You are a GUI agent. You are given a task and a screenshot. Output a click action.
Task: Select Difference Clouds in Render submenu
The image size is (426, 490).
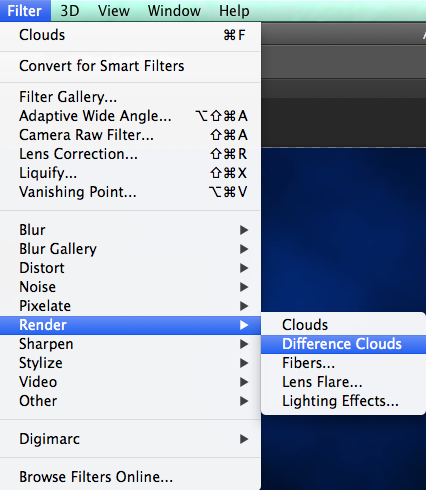343,344
